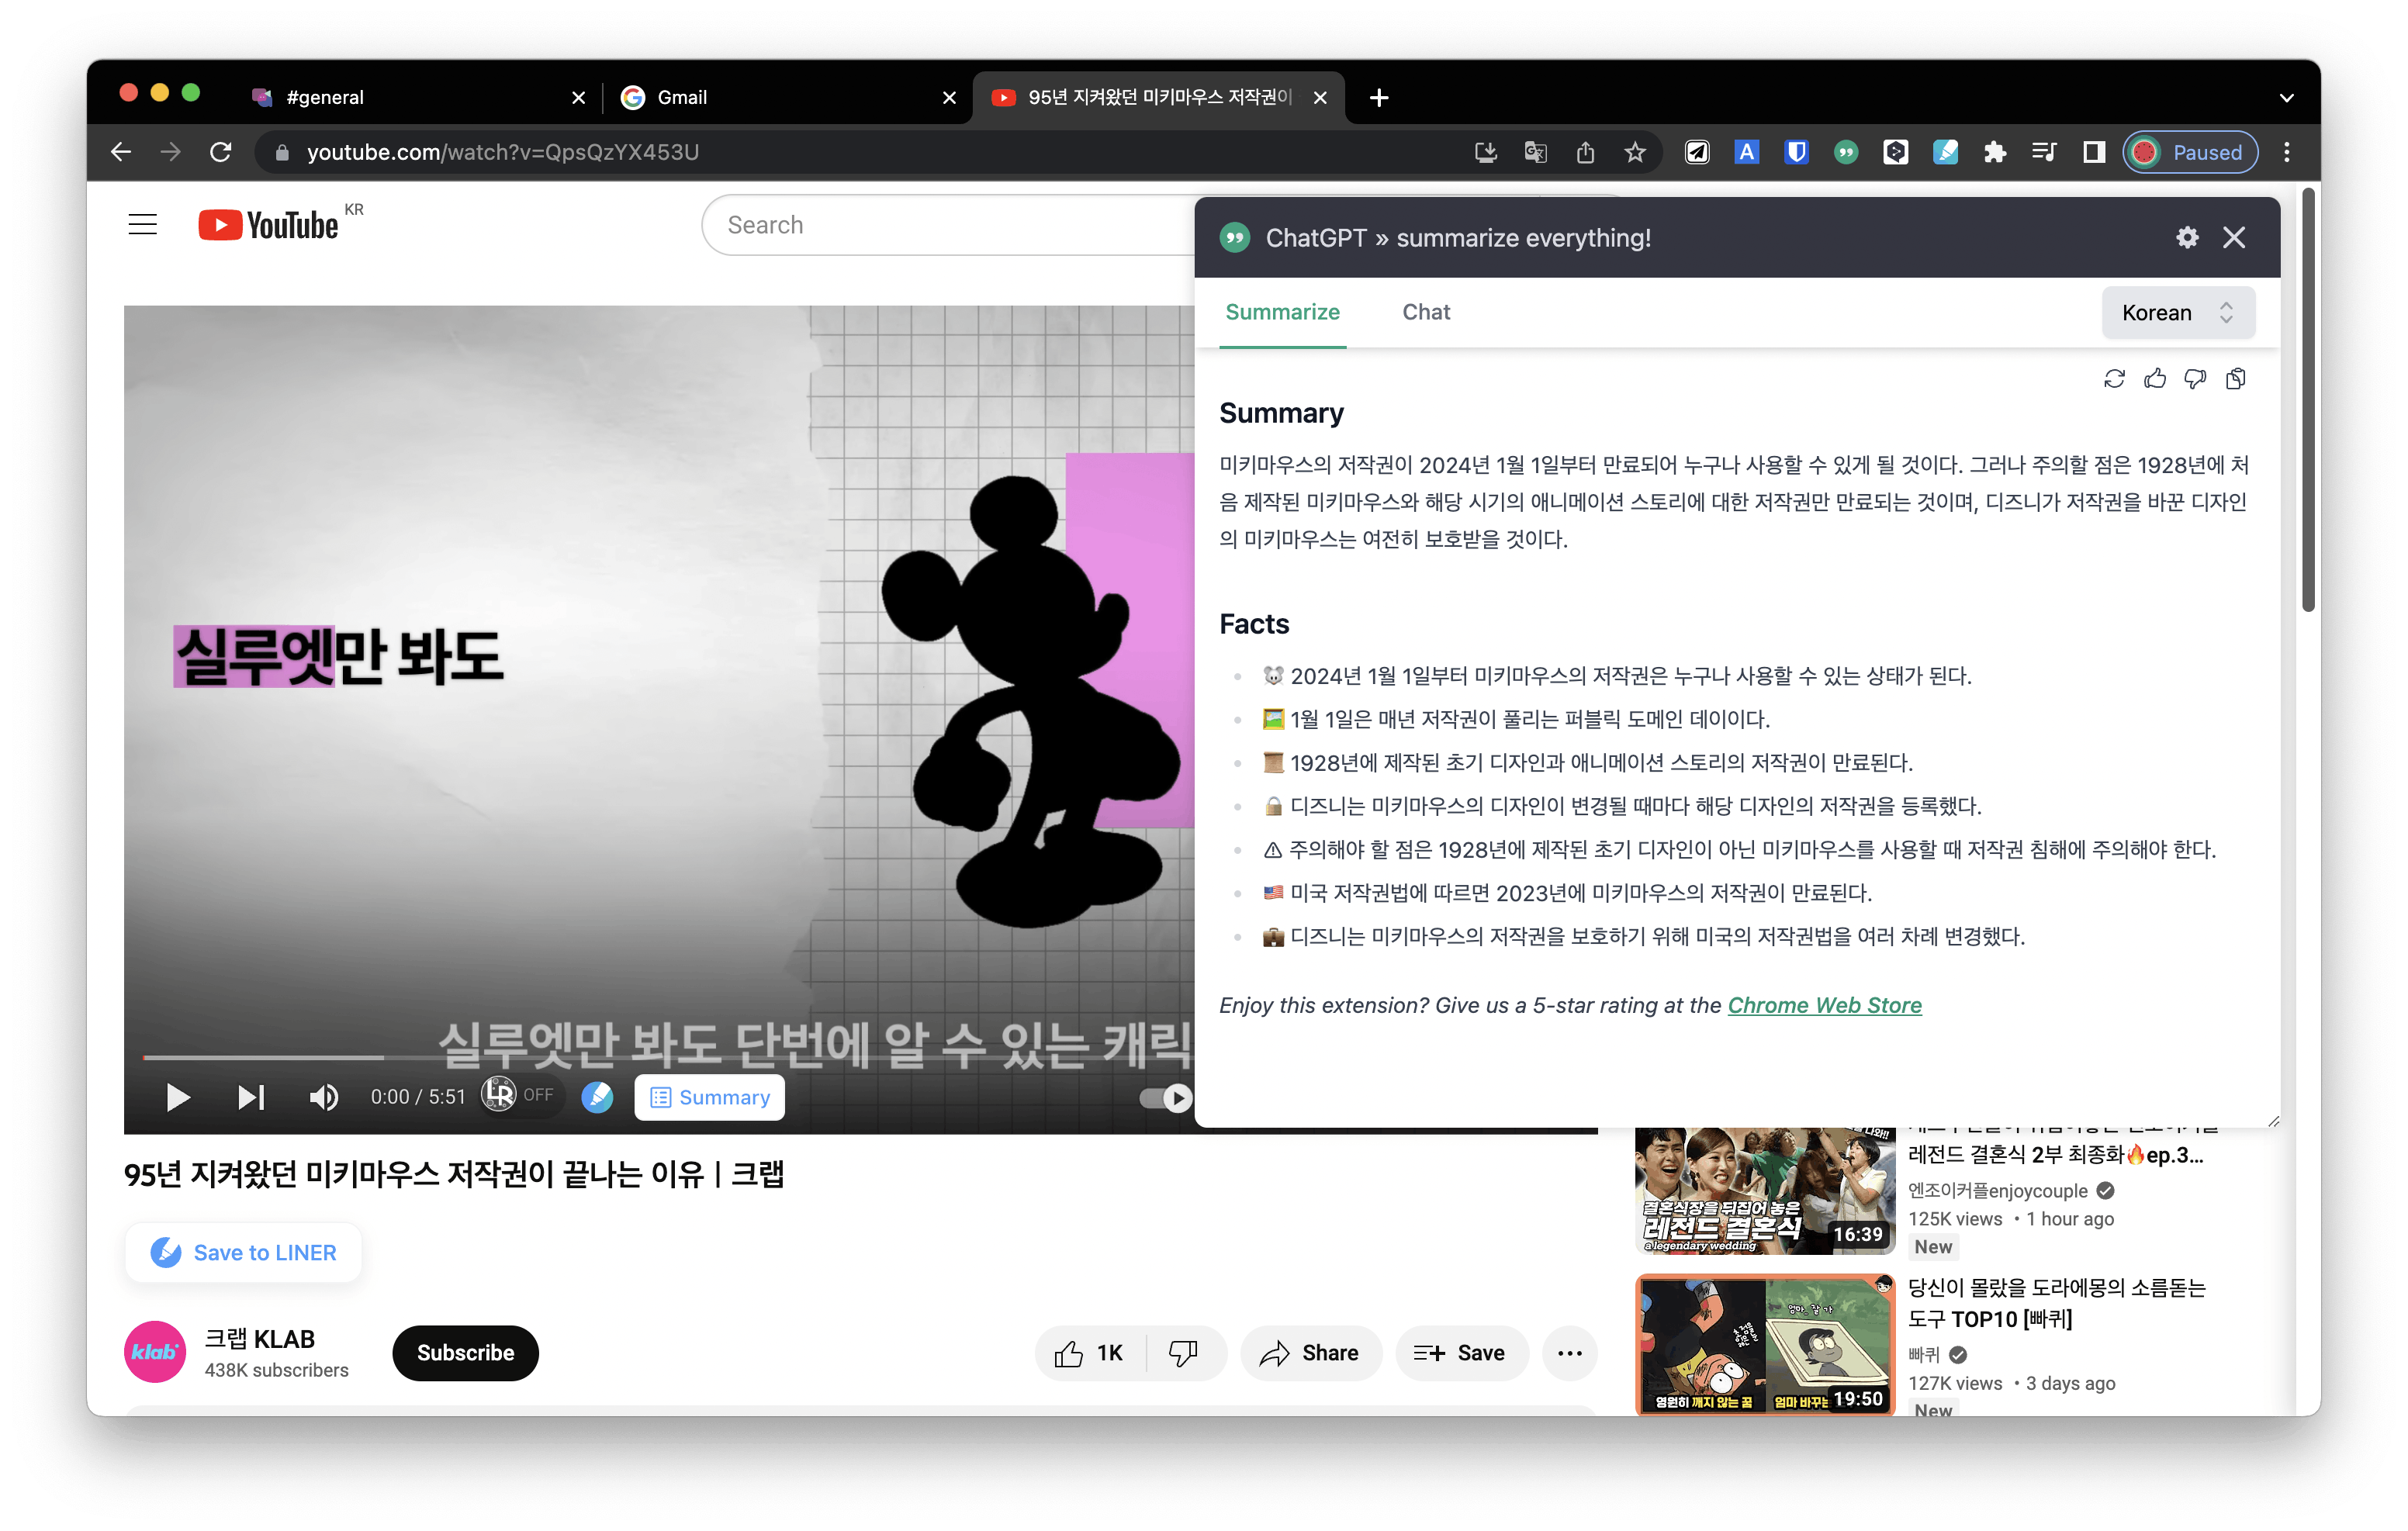Open the media control playlist icon
Screen dimensions: 2408x1531
point(2044,152)
